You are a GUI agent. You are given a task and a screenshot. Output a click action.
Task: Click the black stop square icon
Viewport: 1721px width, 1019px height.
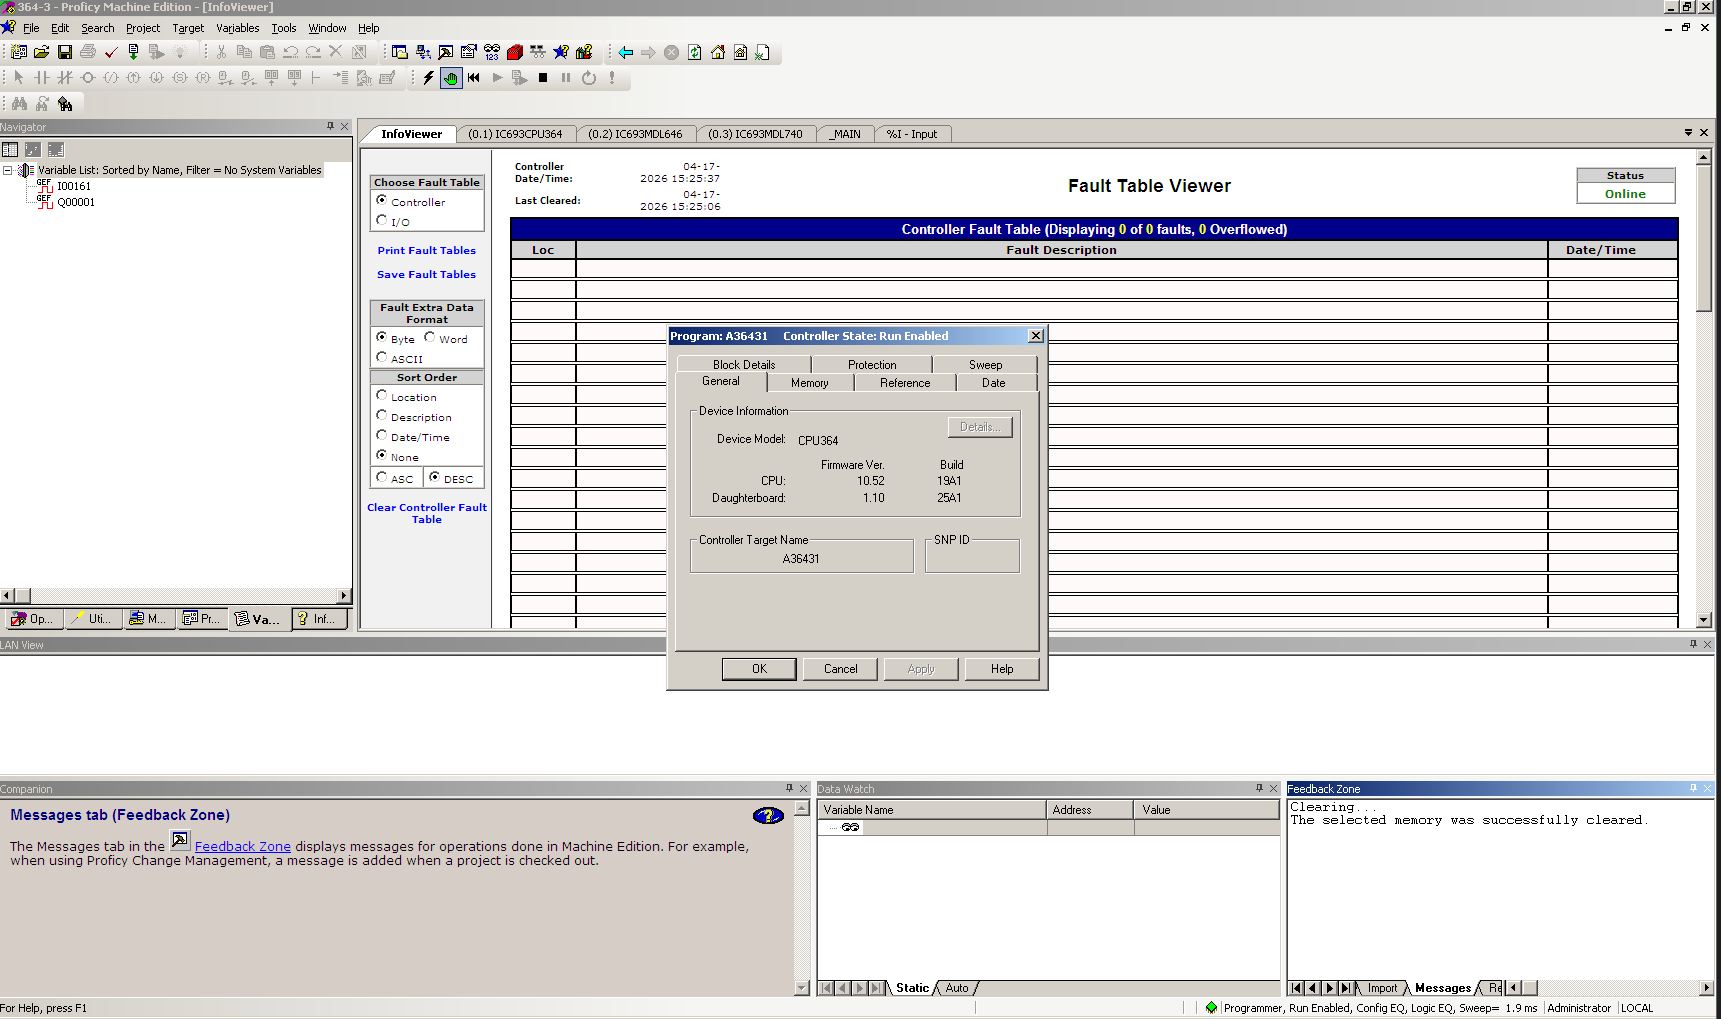[543, 78]
